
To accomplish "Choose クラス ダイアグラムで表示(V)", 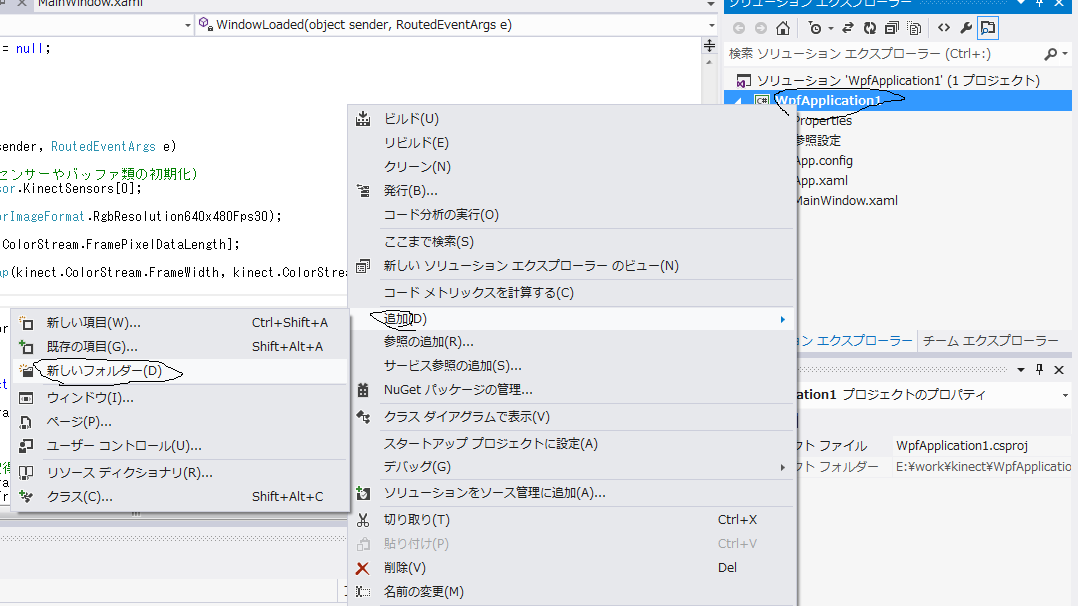I will coord(572,417).
